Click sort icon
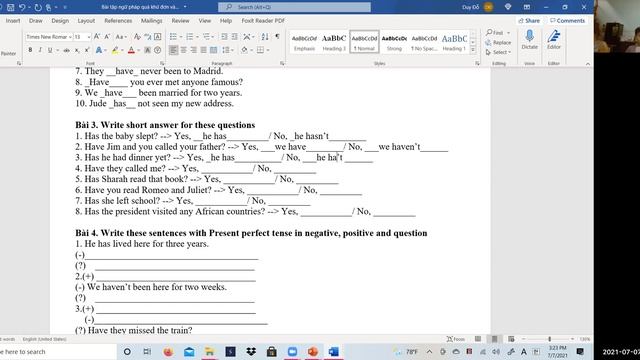 pos(265,37)
